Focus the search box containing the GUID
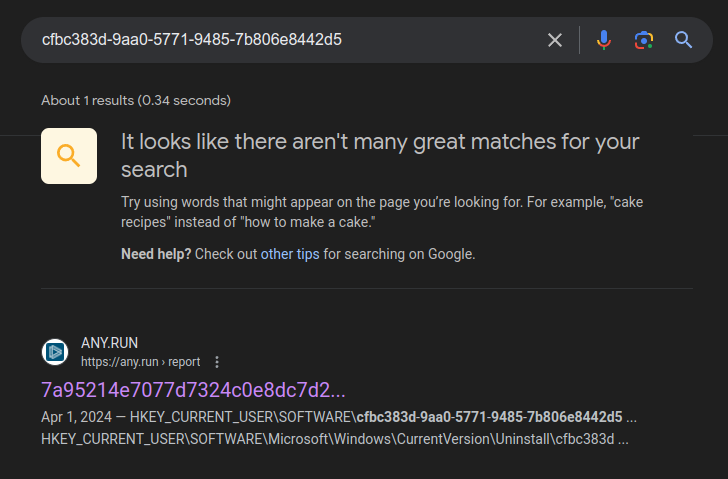 pos(280,40)
